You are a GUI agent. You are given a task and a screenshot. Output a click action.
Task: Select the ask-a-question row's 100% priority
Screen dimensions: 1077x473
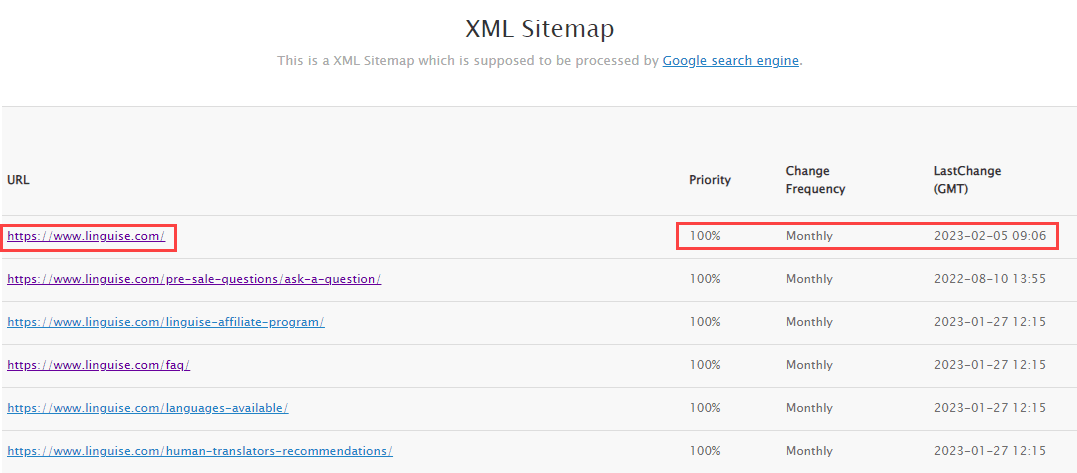click(705, 279)
